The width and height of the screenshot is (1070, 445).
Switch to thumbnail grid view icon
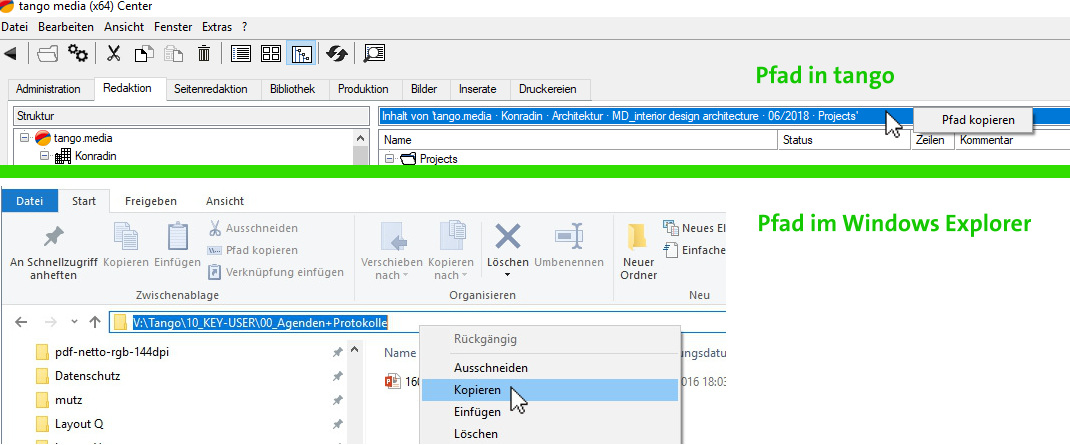click(x=271, y=53)
